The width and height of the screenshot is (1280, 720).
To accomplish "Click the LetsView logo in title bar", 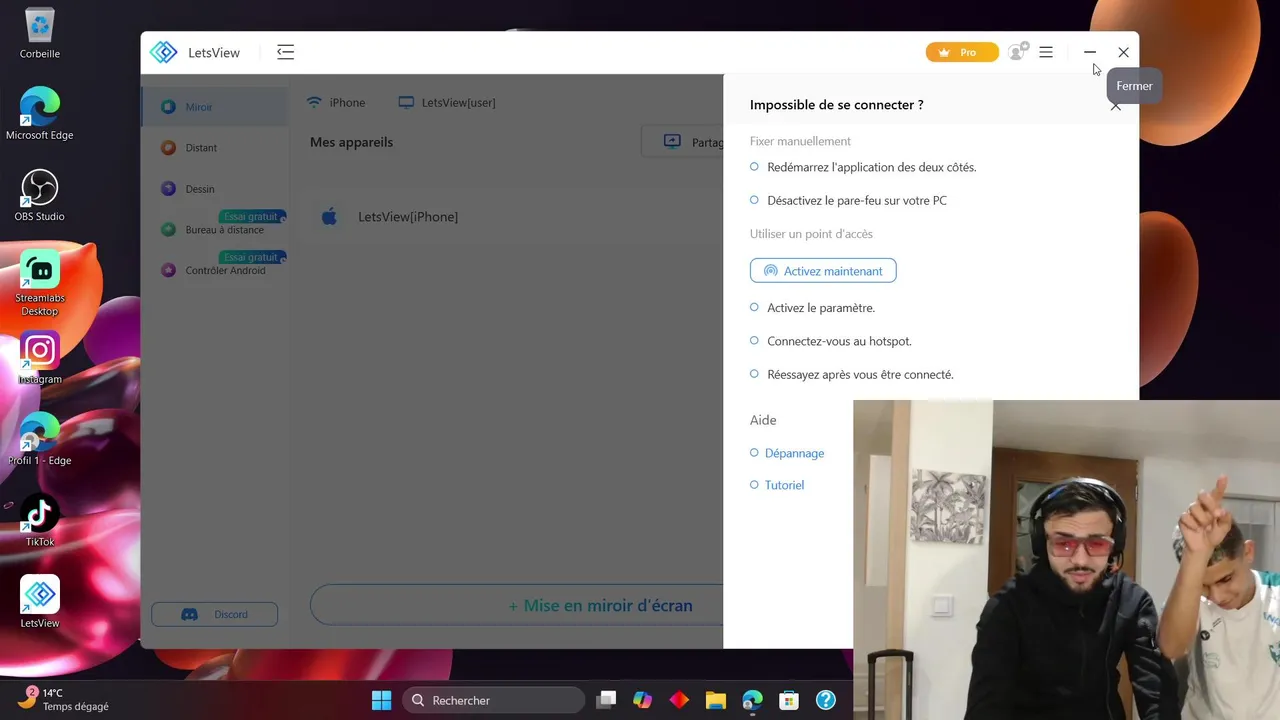I will pos(164,52).
